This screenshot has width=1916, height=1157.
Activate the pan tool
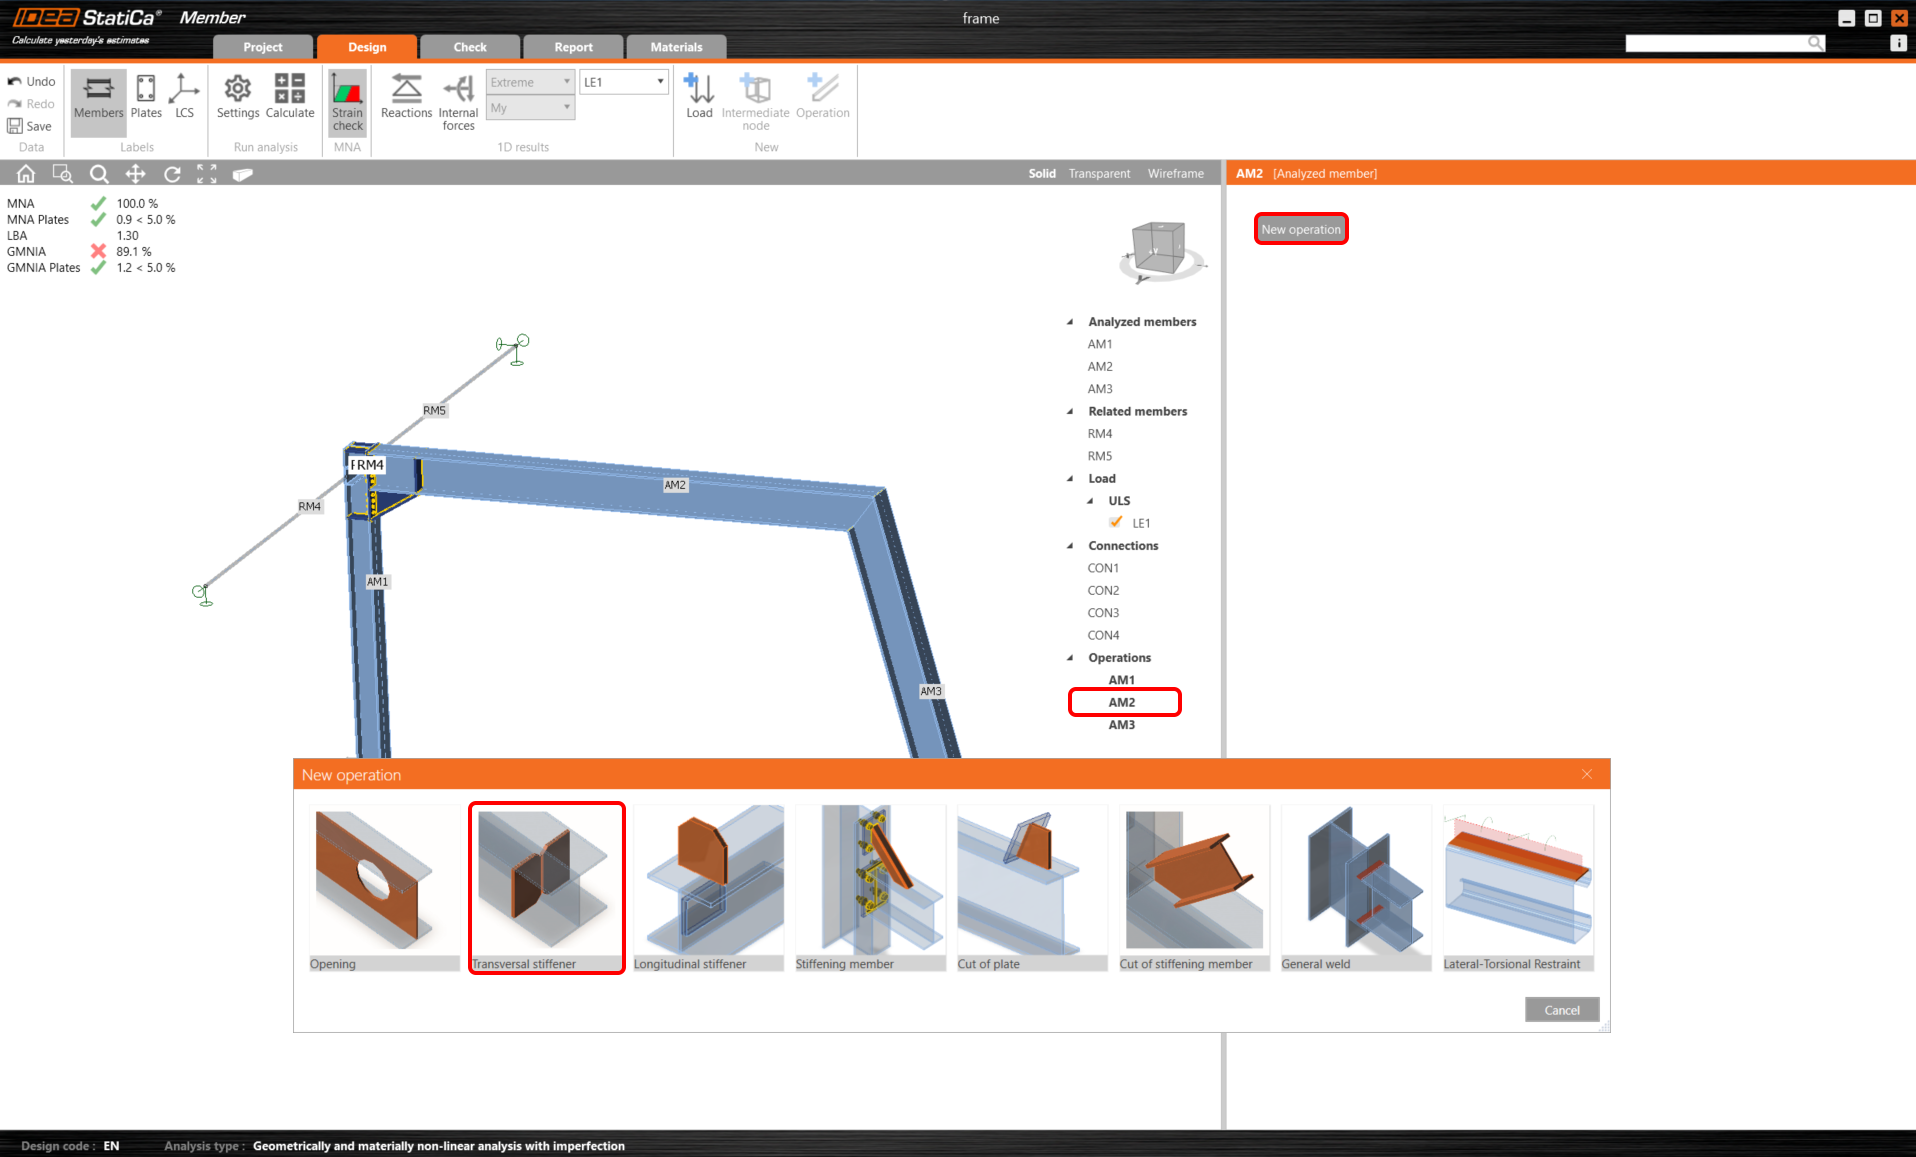click(135, 174)
